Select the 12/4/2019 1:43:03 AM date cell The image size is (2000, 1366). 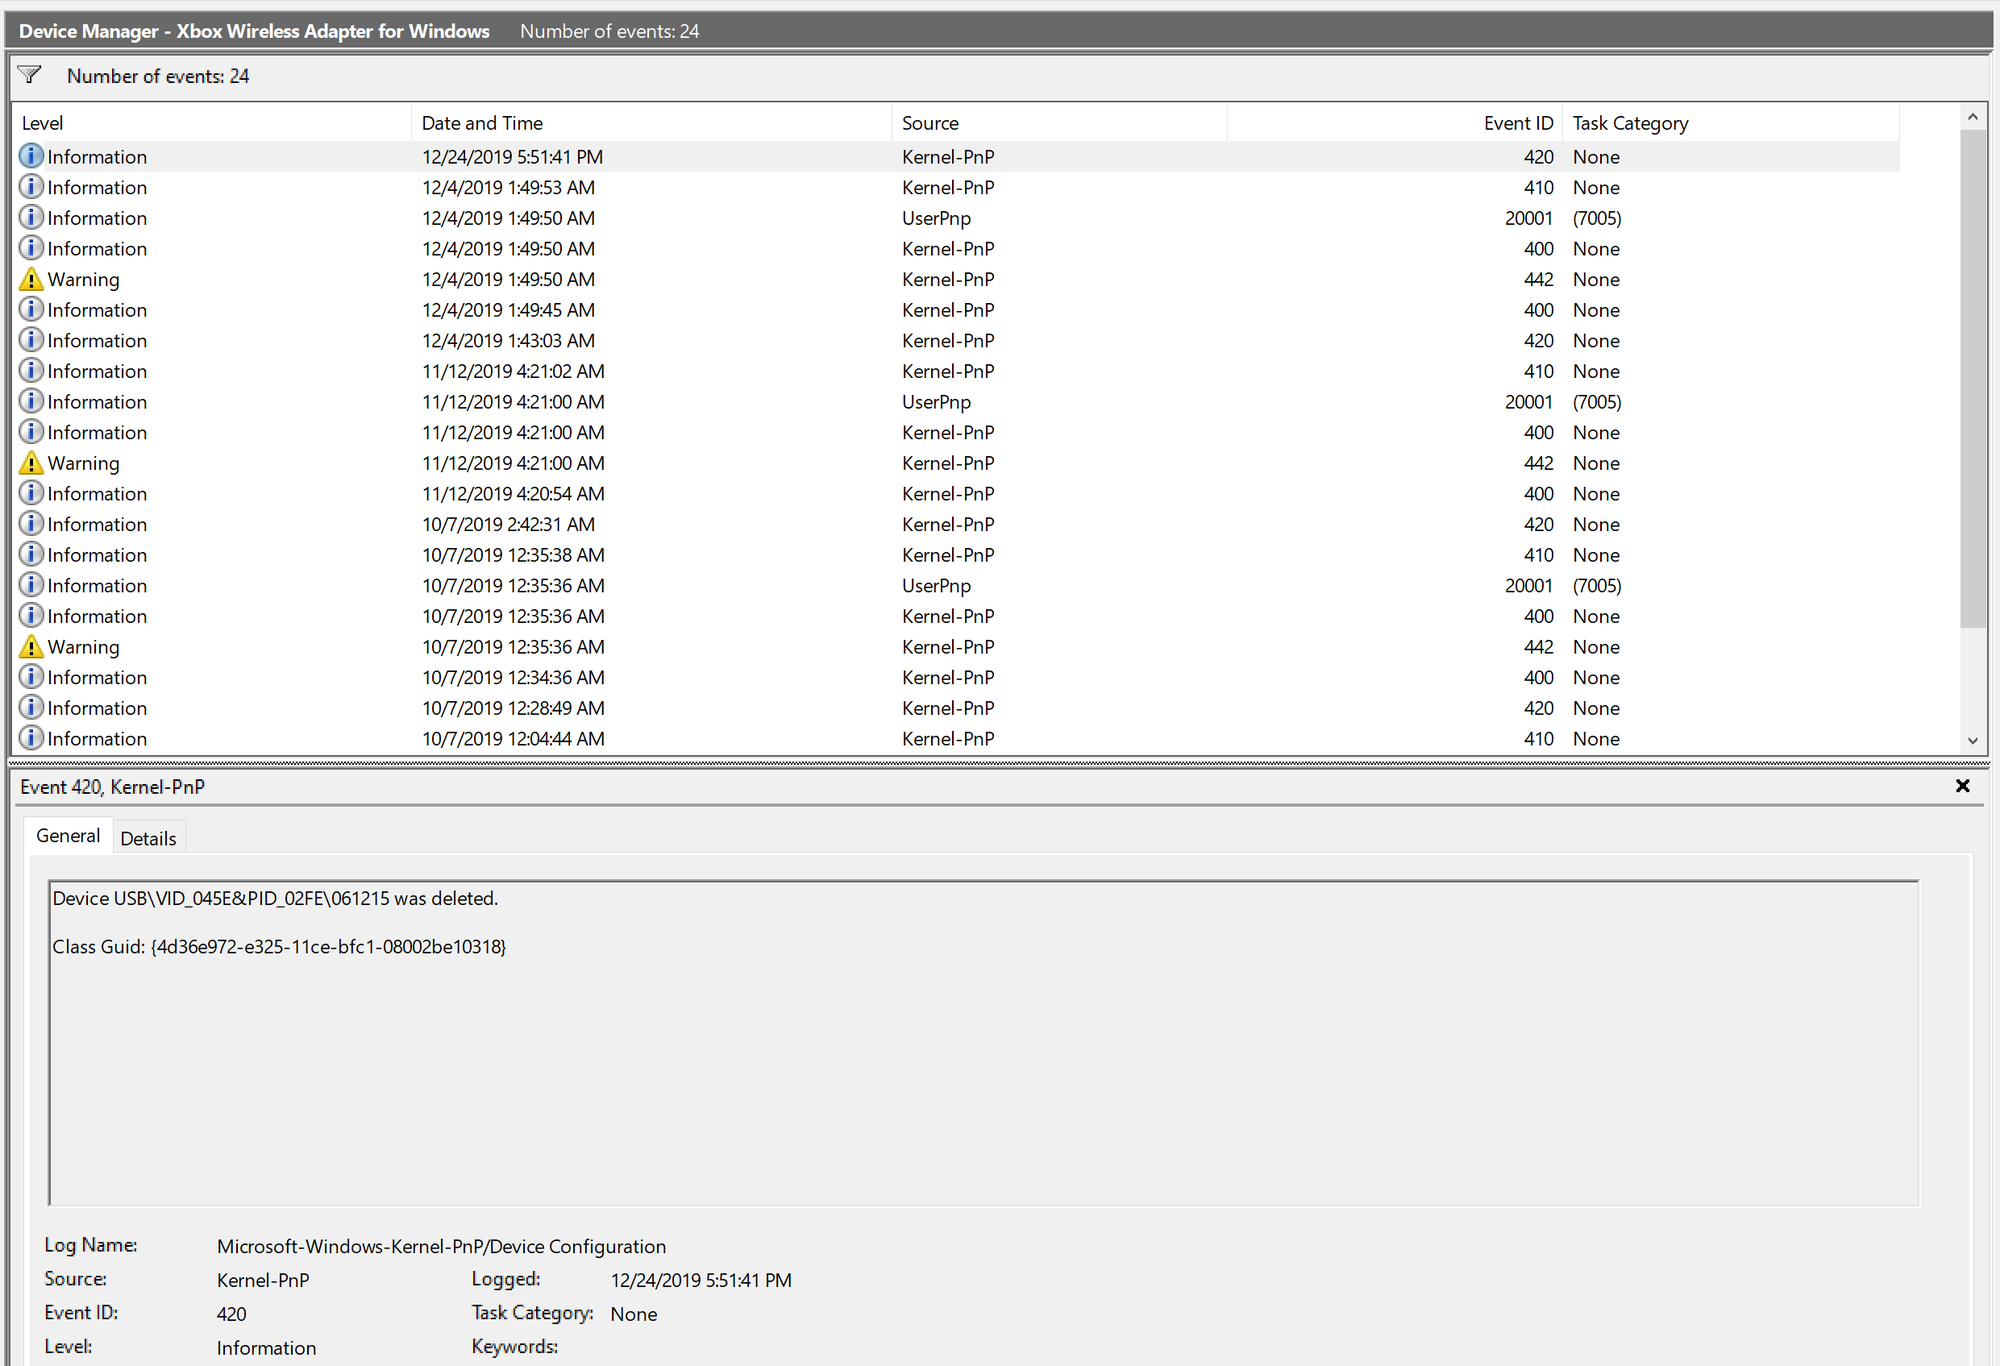pyautogui.click(x=508, y=340)
